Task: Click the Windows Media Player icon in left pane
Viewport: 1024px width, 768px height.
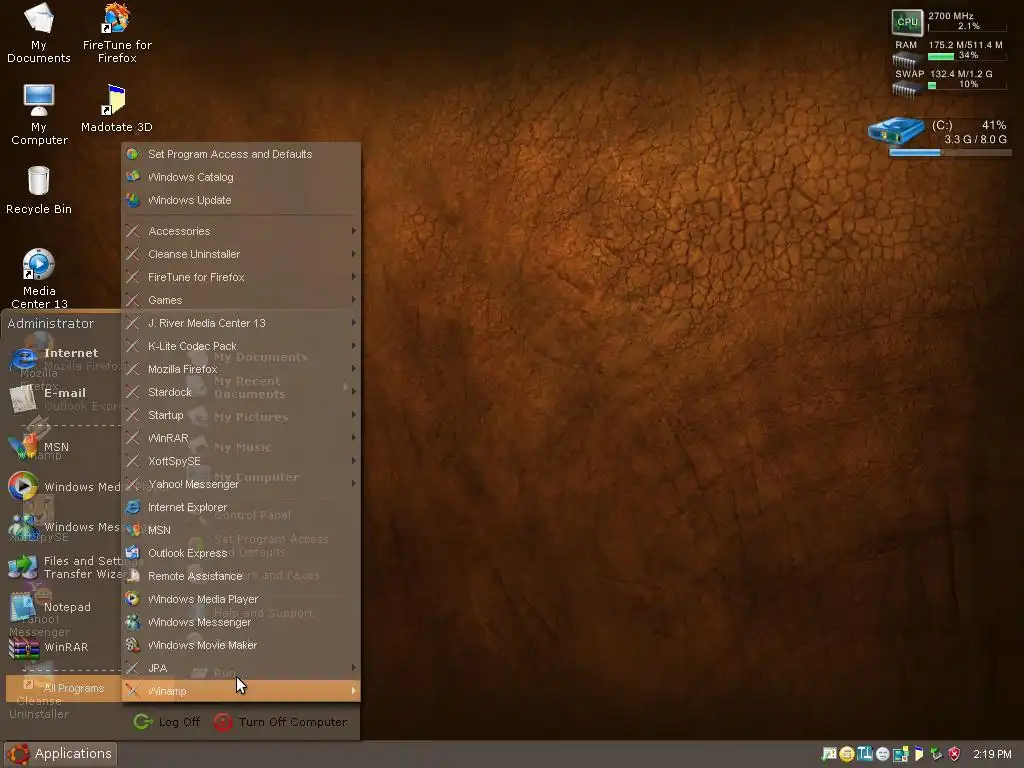Action: (22, 487)
